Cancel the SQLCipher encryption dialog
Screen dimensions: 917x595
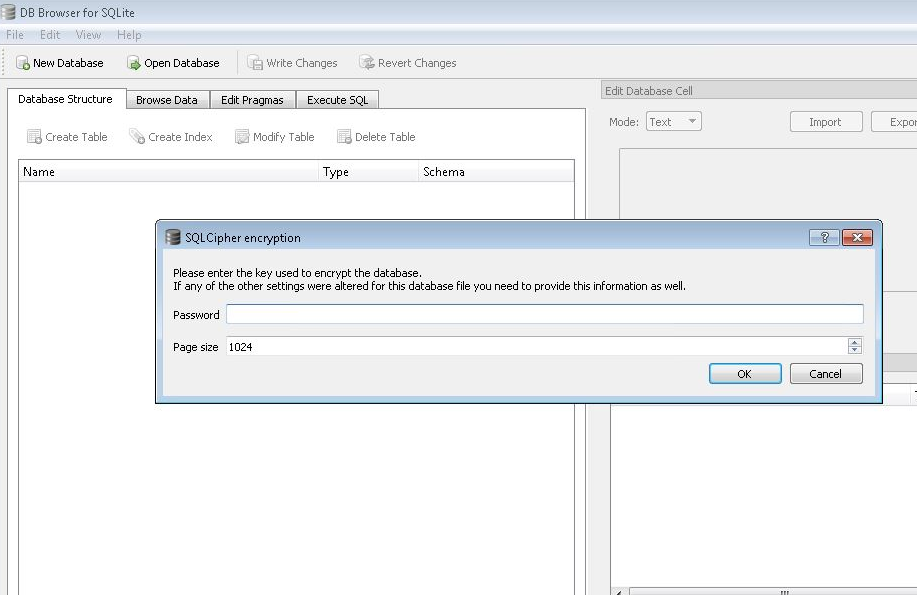coord(826,374)
